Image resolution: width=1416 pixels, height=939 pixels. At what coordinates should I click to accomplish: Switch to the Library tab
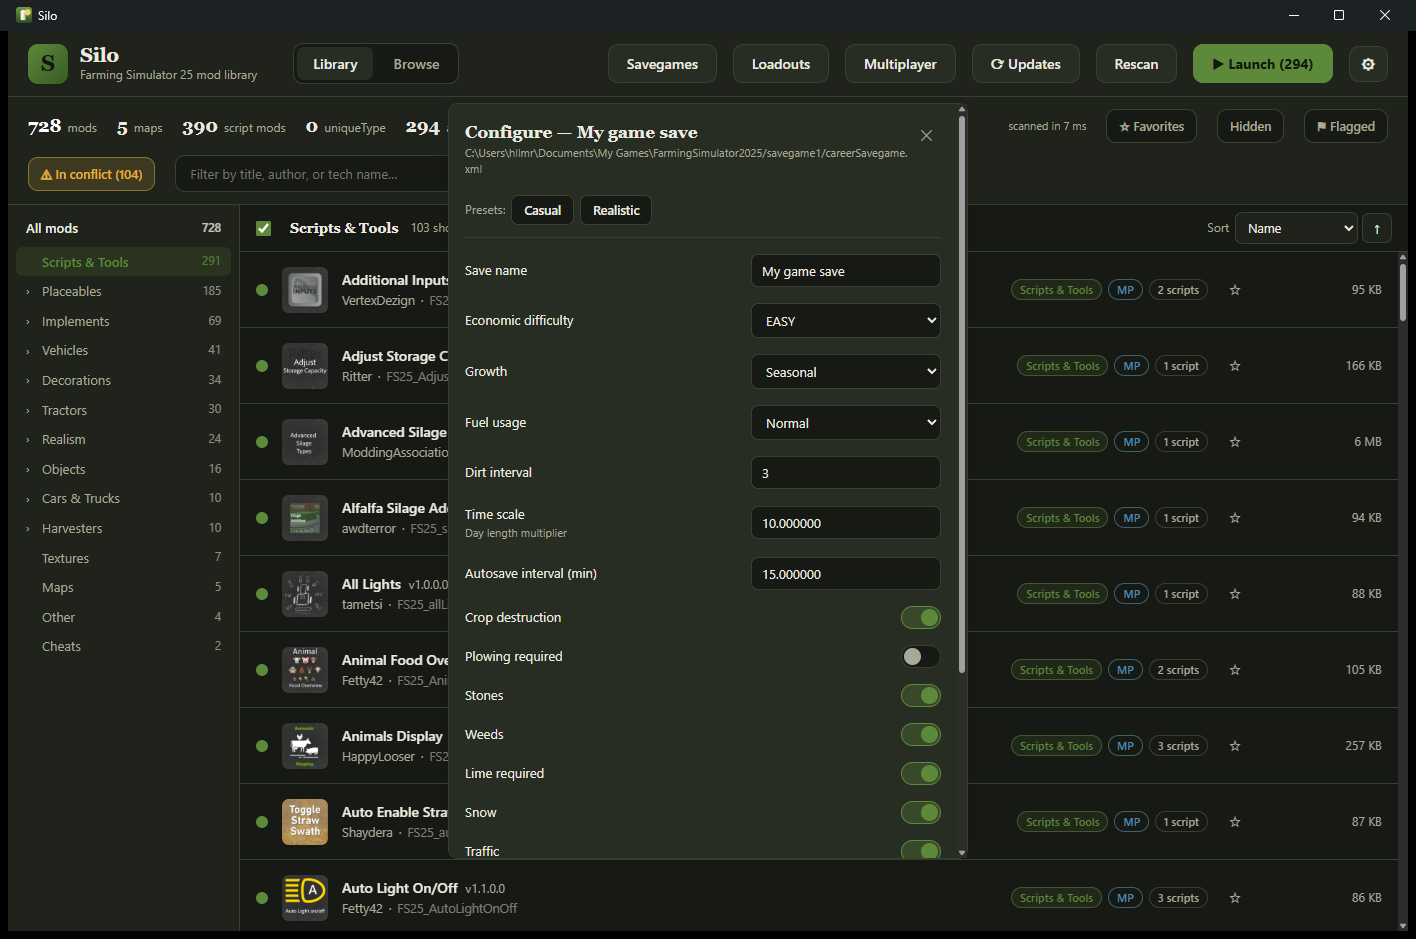click(335, 64)
